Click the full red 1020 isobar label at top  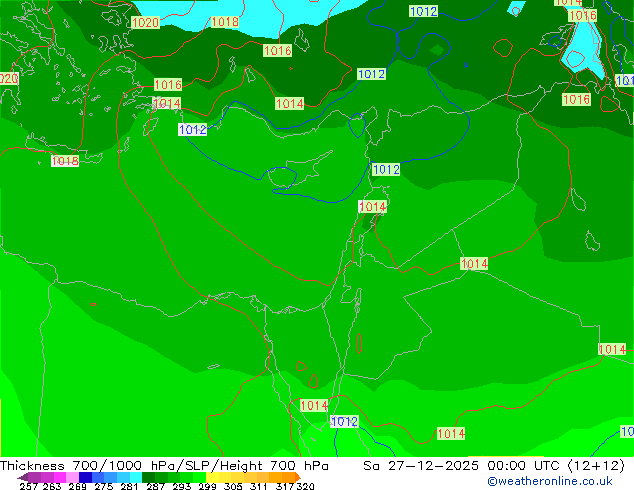pyautogui.click(x=146, y=23)
